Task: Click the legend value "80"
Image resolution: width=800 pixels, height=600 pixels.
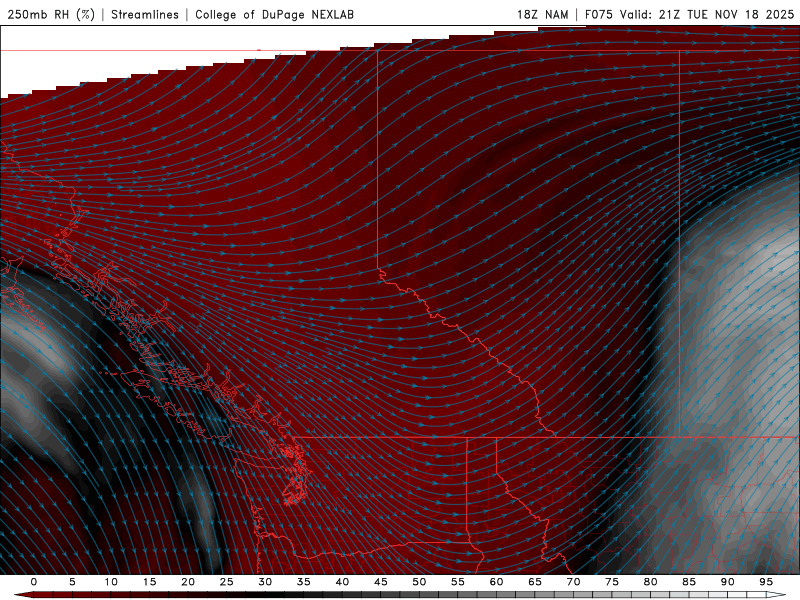Action: [x=650, y=582]
